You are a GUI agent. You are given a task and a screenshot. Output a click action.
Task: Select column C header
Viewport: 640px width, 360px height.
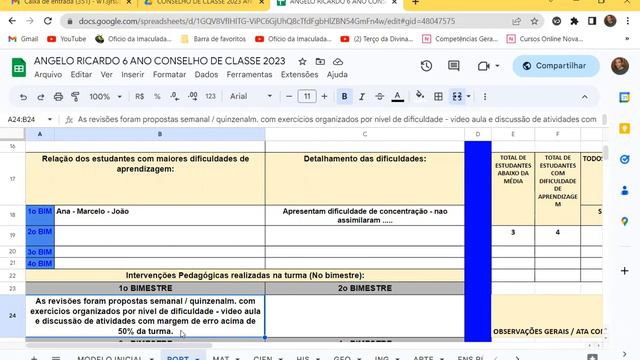[x=364, y=134]
